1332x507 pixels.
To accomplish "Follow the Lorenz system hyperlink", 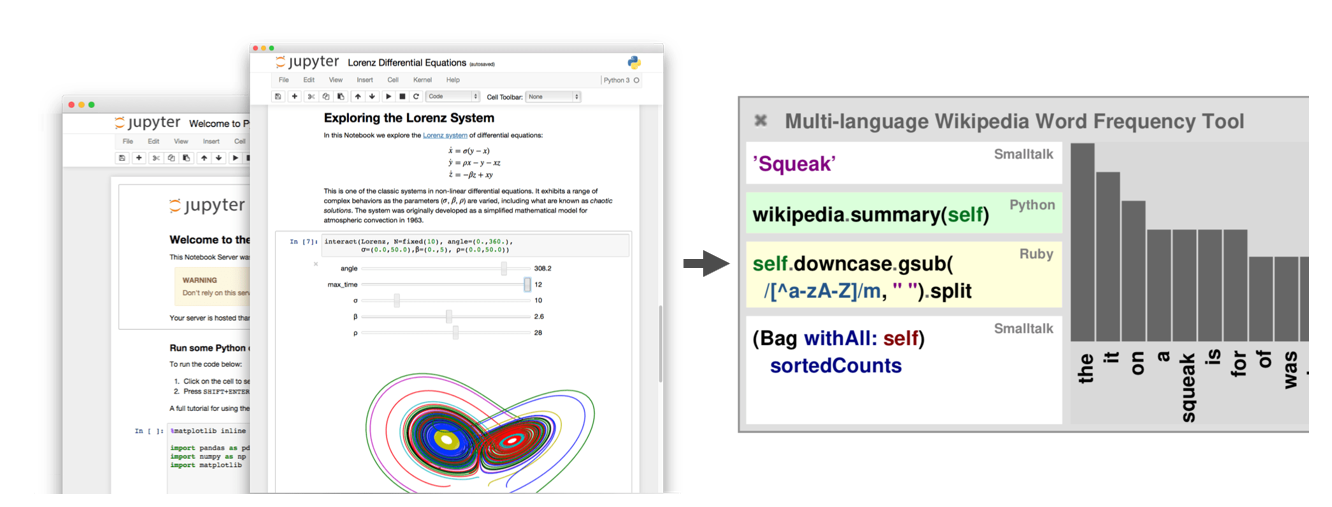I will 445,135.
